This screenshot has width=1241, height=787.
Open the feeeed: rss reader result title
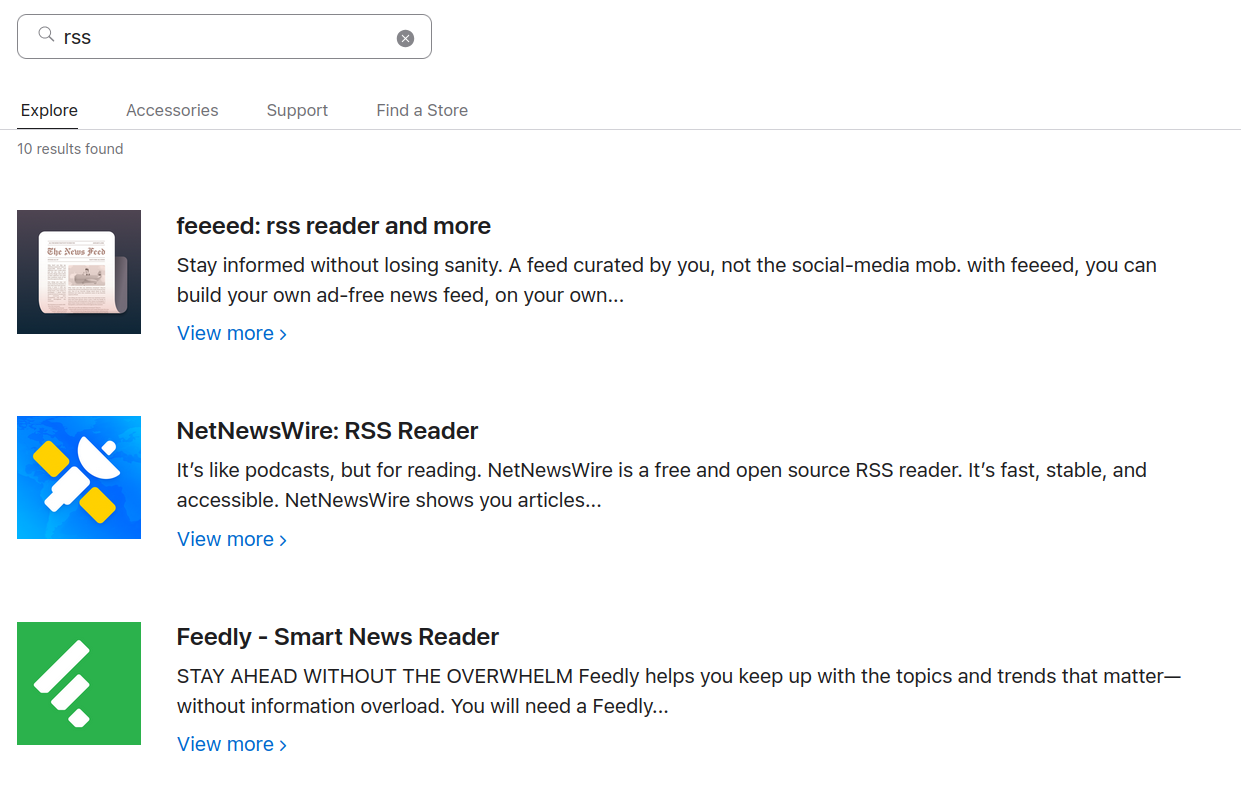334,226
